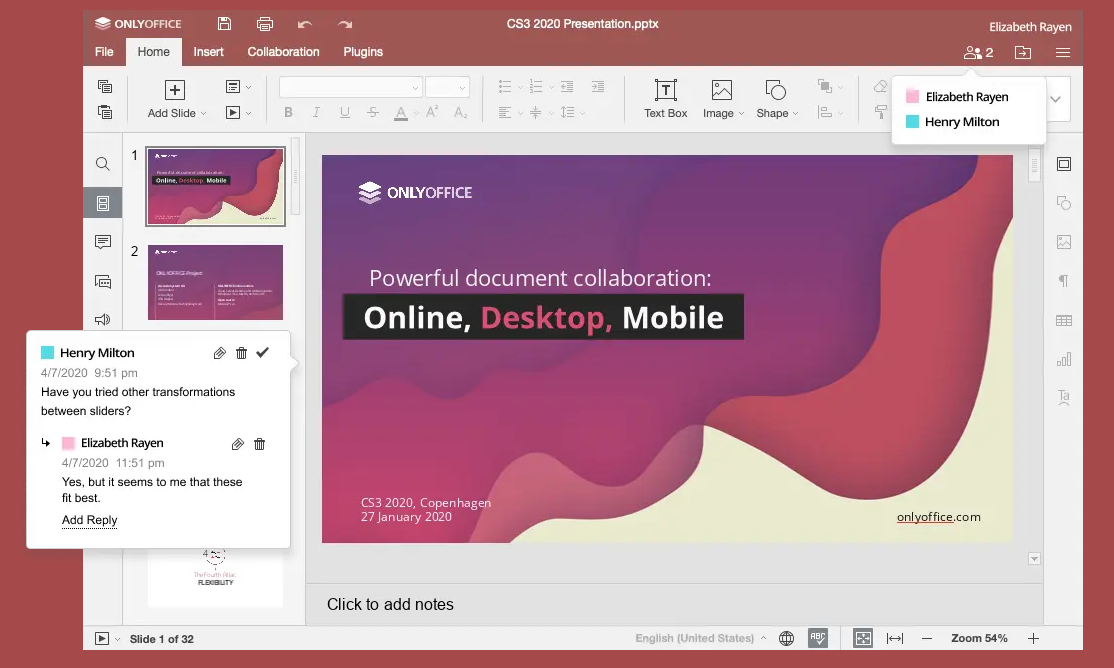The image size is (1114, 668).
Task: Switch to the Home tab
Action: click(153, 52)
